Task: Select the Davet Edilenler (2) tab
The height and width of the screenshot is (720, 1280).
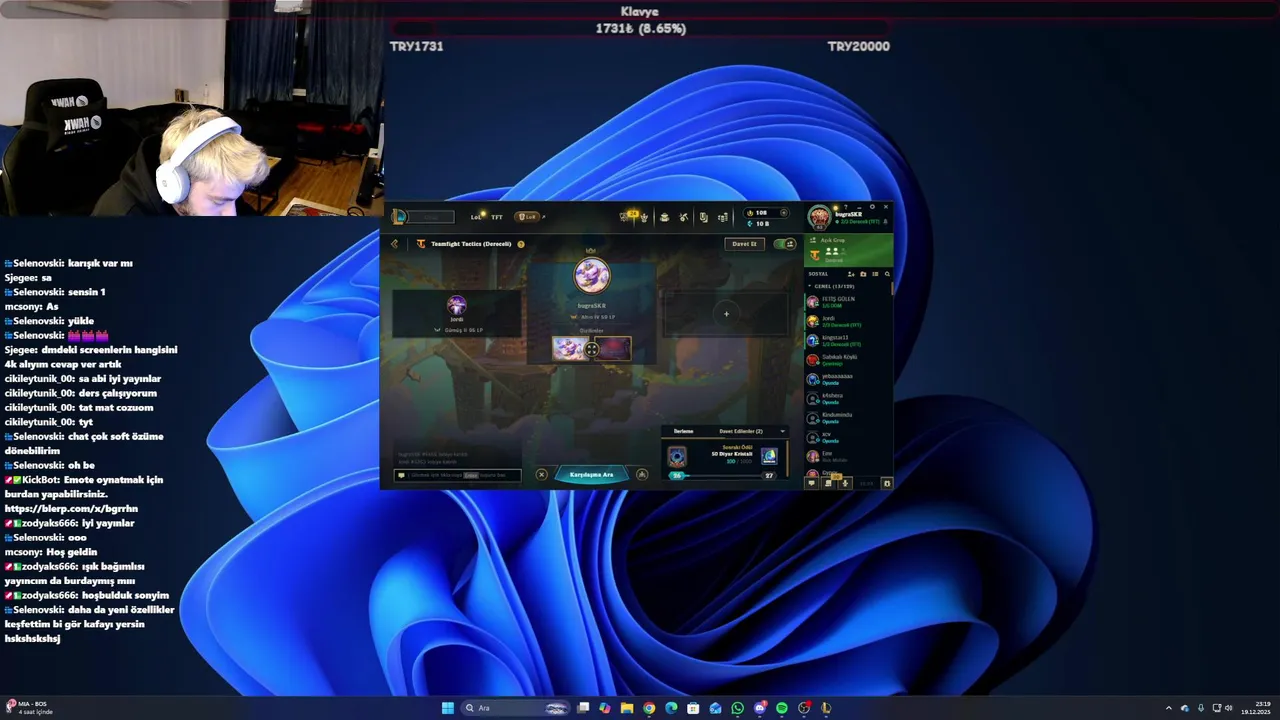Action: (741, 431)
